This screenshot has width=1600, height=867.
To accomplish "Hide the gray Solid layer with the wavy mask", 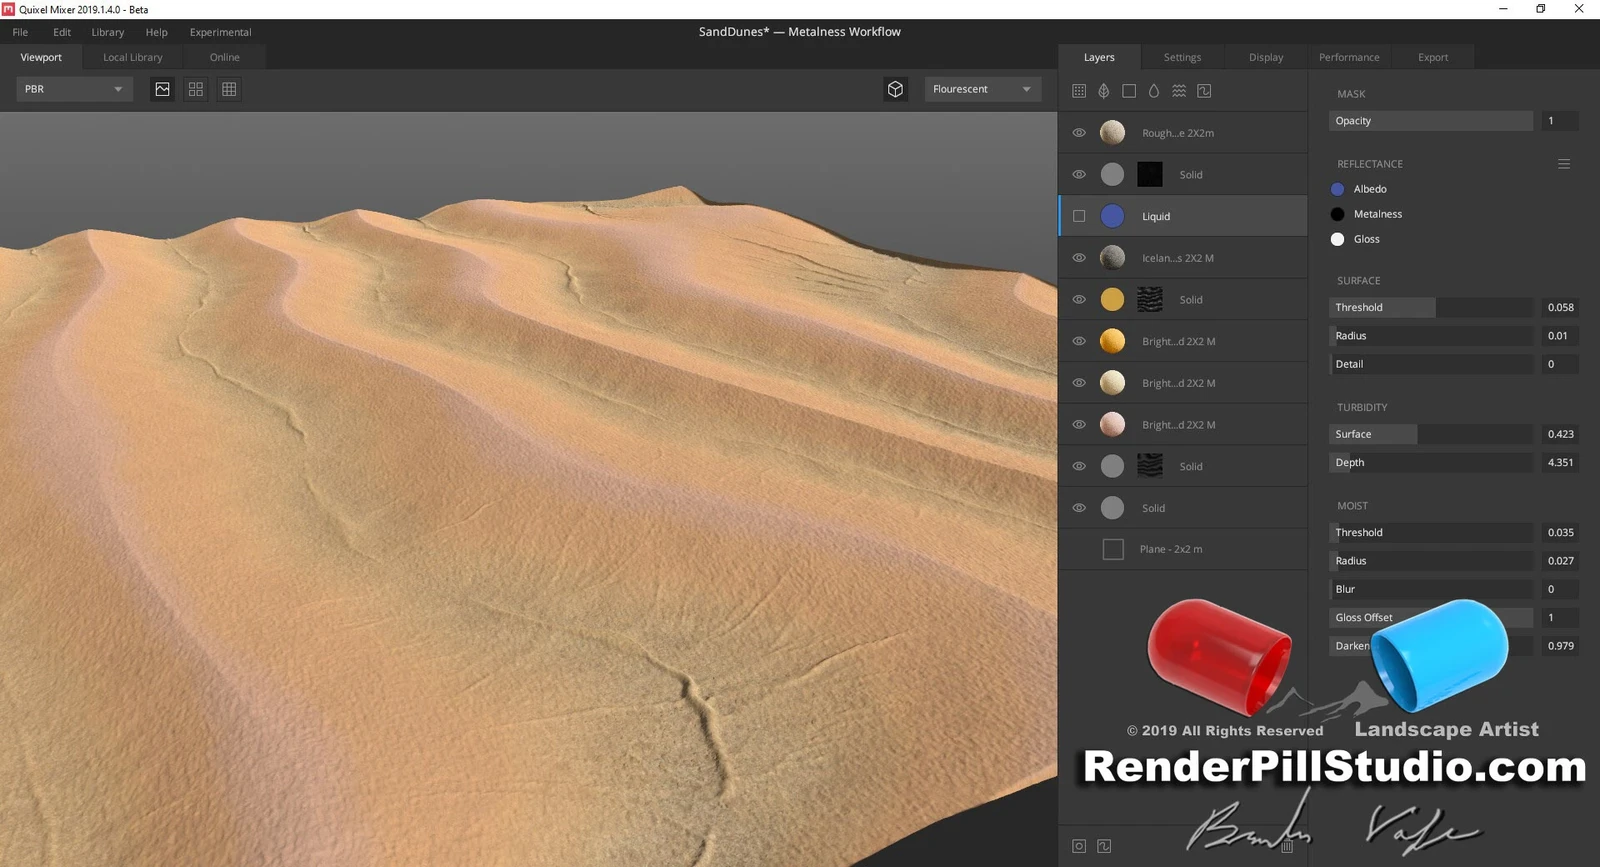I will tap(1079, 466).
